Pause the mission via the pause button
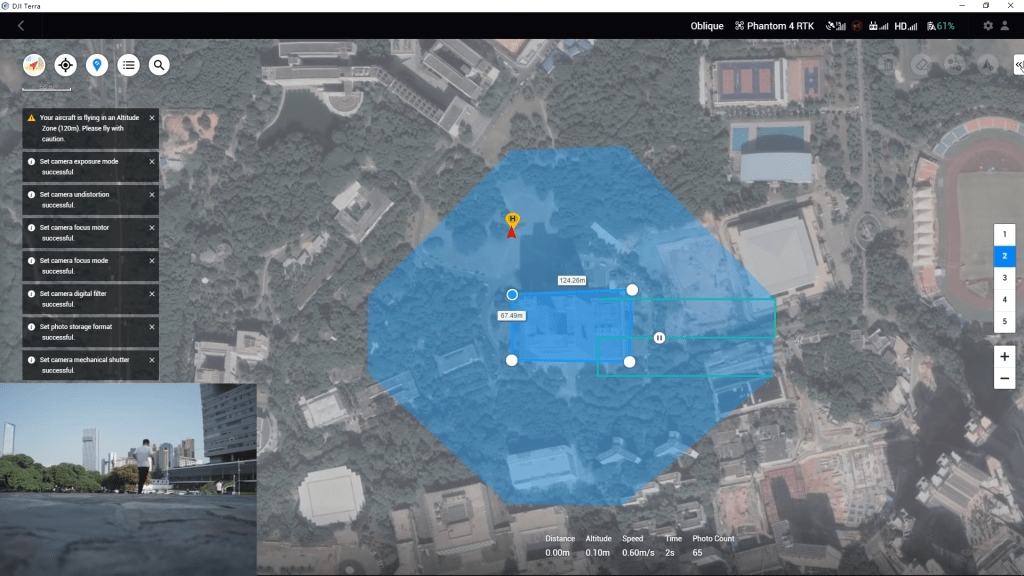1024x576 pixels. 659,338
